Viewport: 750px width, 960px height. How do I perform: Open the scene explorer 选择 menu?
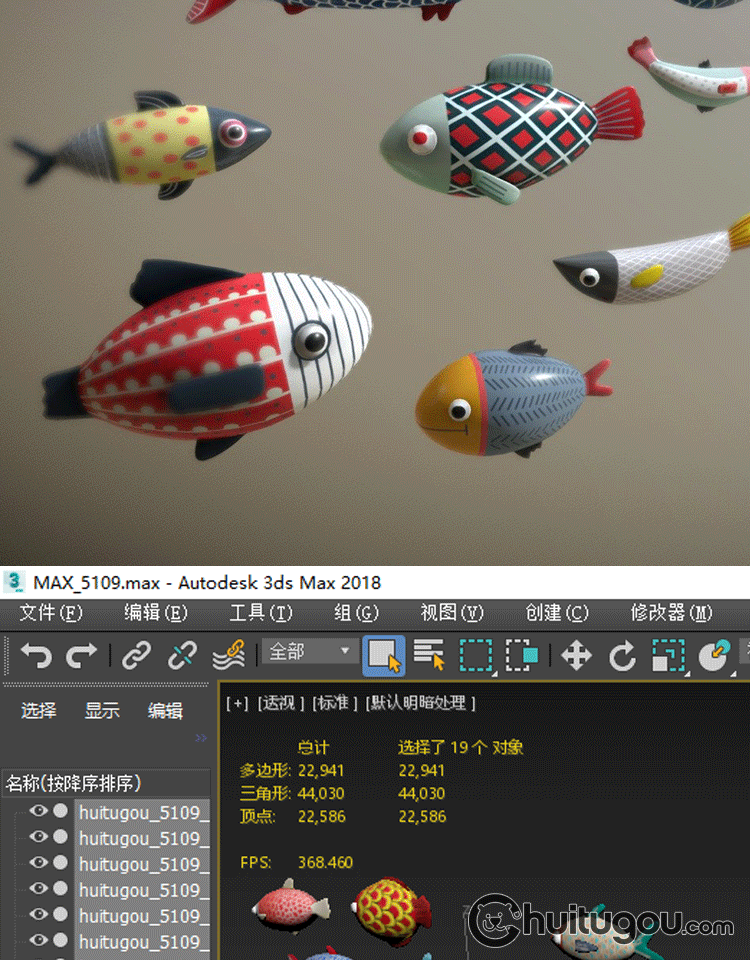click(x=39, y=710)
